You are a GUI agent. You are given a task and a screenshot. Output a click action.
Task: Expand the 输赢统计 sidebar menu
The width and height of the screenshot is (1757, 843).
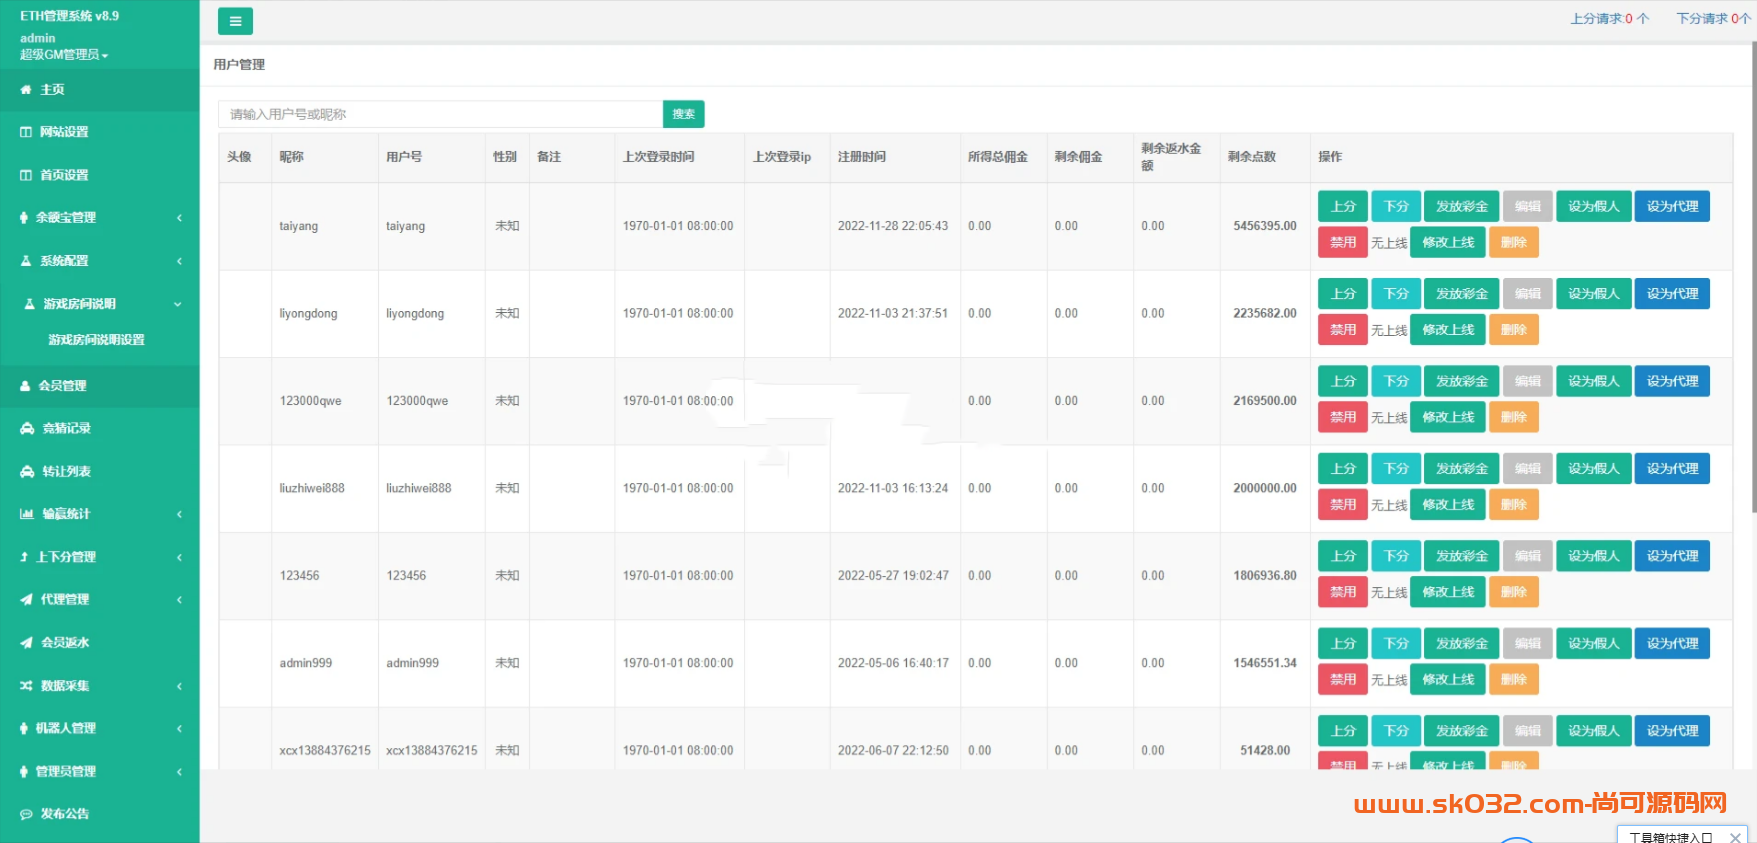click(100, 514)
